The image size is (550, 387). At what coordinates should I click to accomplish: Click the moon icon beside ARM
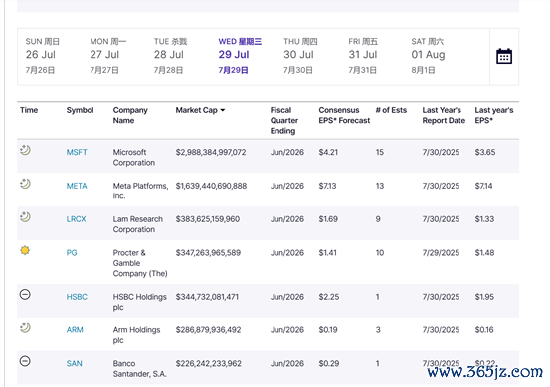click(x=25, y=328)
